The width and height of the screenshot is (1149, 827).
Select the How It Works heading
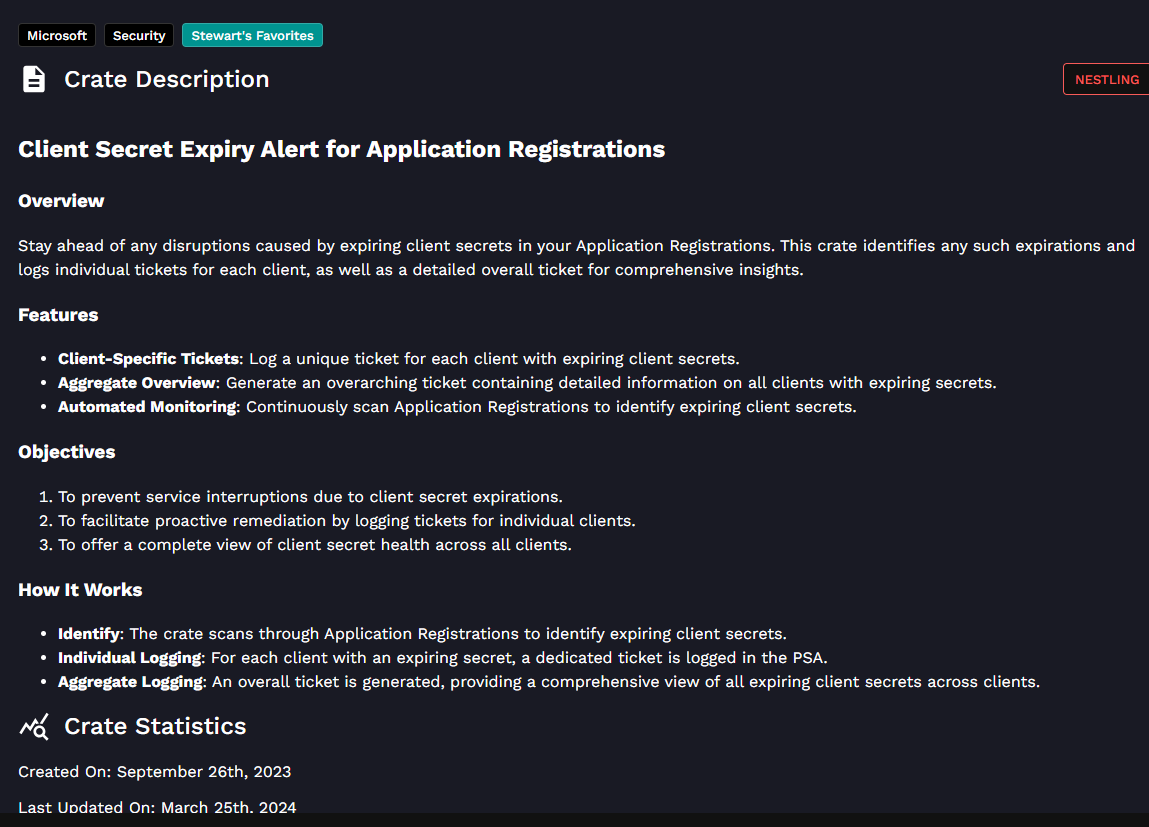80,589
